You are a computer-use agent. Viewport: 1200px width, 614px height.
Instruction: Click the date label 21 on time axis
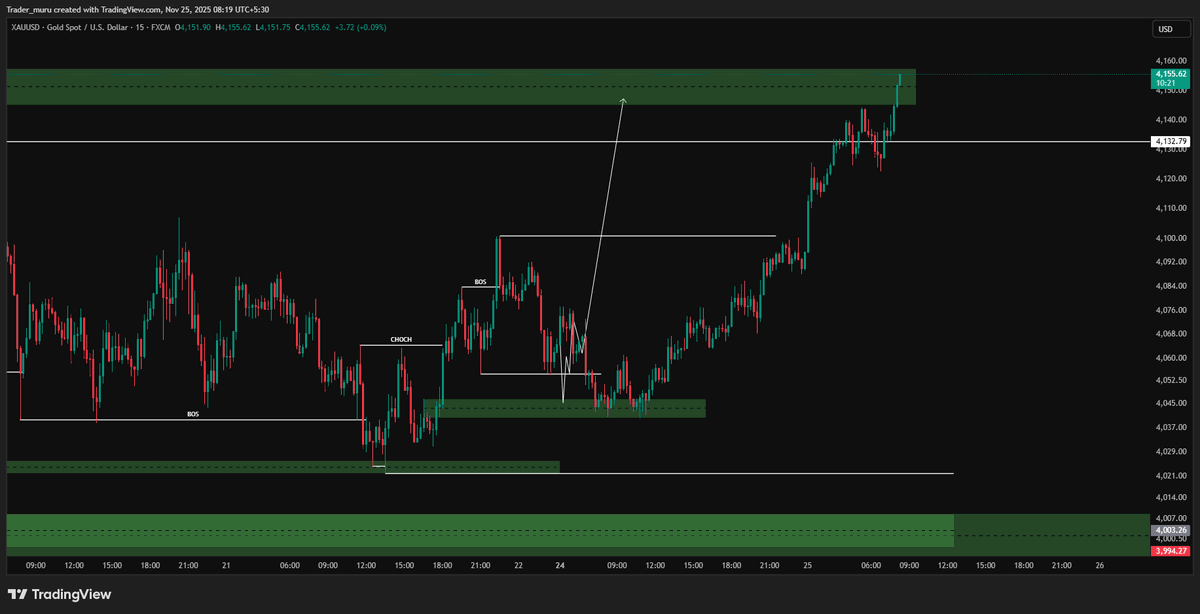226,566
